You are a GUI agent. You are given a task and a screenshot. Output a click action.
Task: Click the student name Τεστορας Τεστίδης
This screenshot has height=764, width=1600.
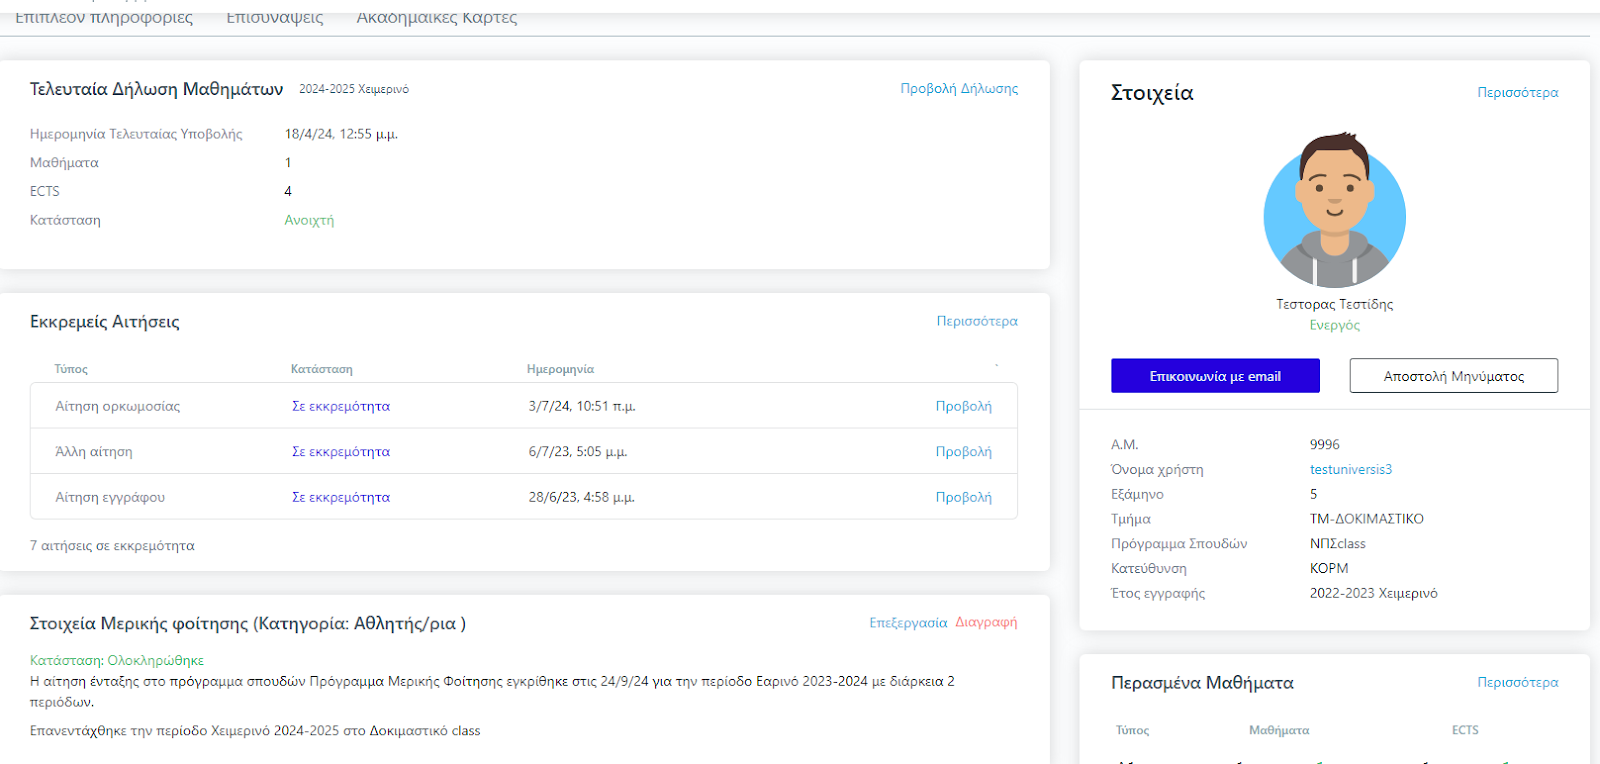(1335, 304)
